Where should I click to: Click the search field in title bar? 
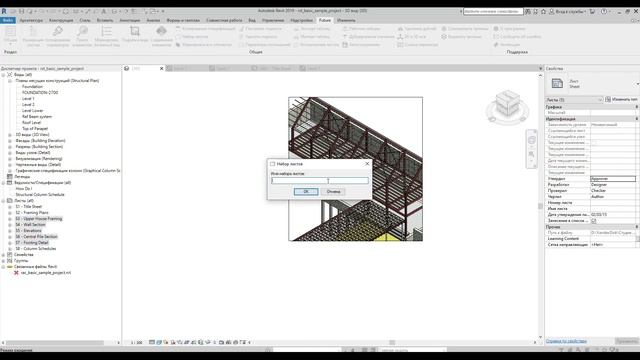(x=493, y=11)
